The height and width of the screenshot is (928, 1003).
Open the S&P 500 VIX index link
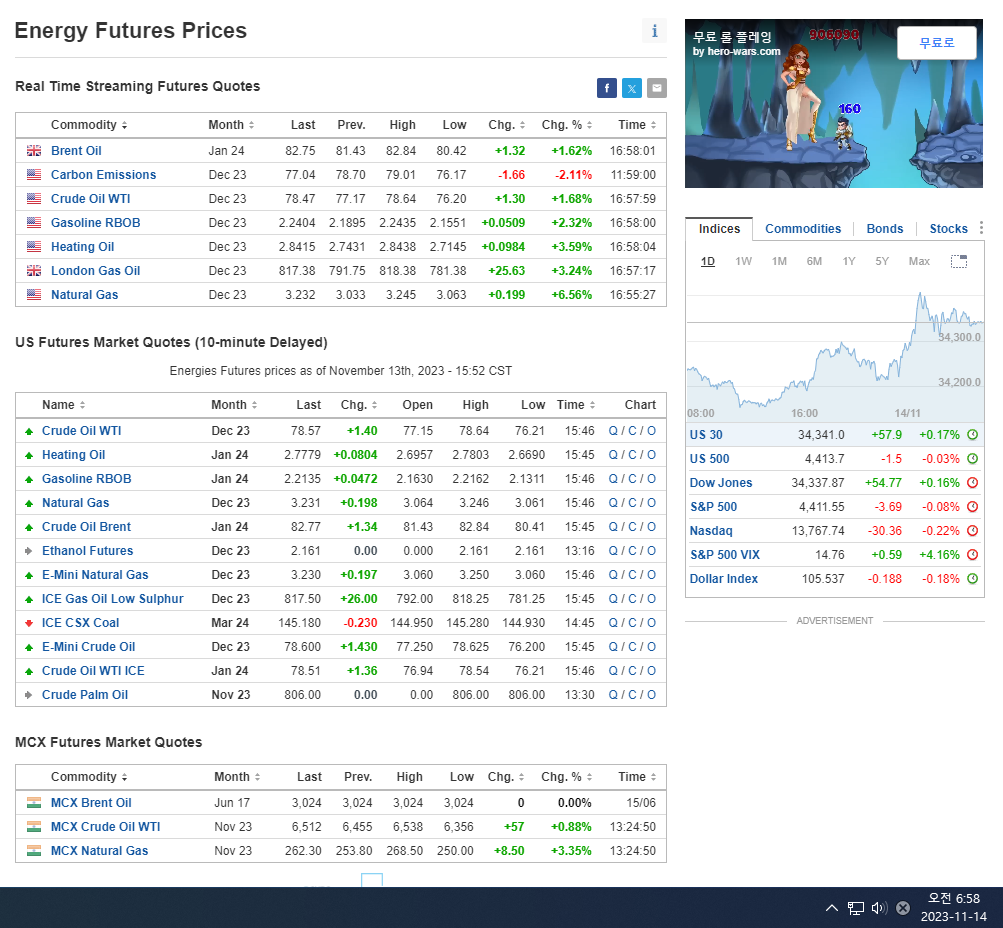(725, 554)
